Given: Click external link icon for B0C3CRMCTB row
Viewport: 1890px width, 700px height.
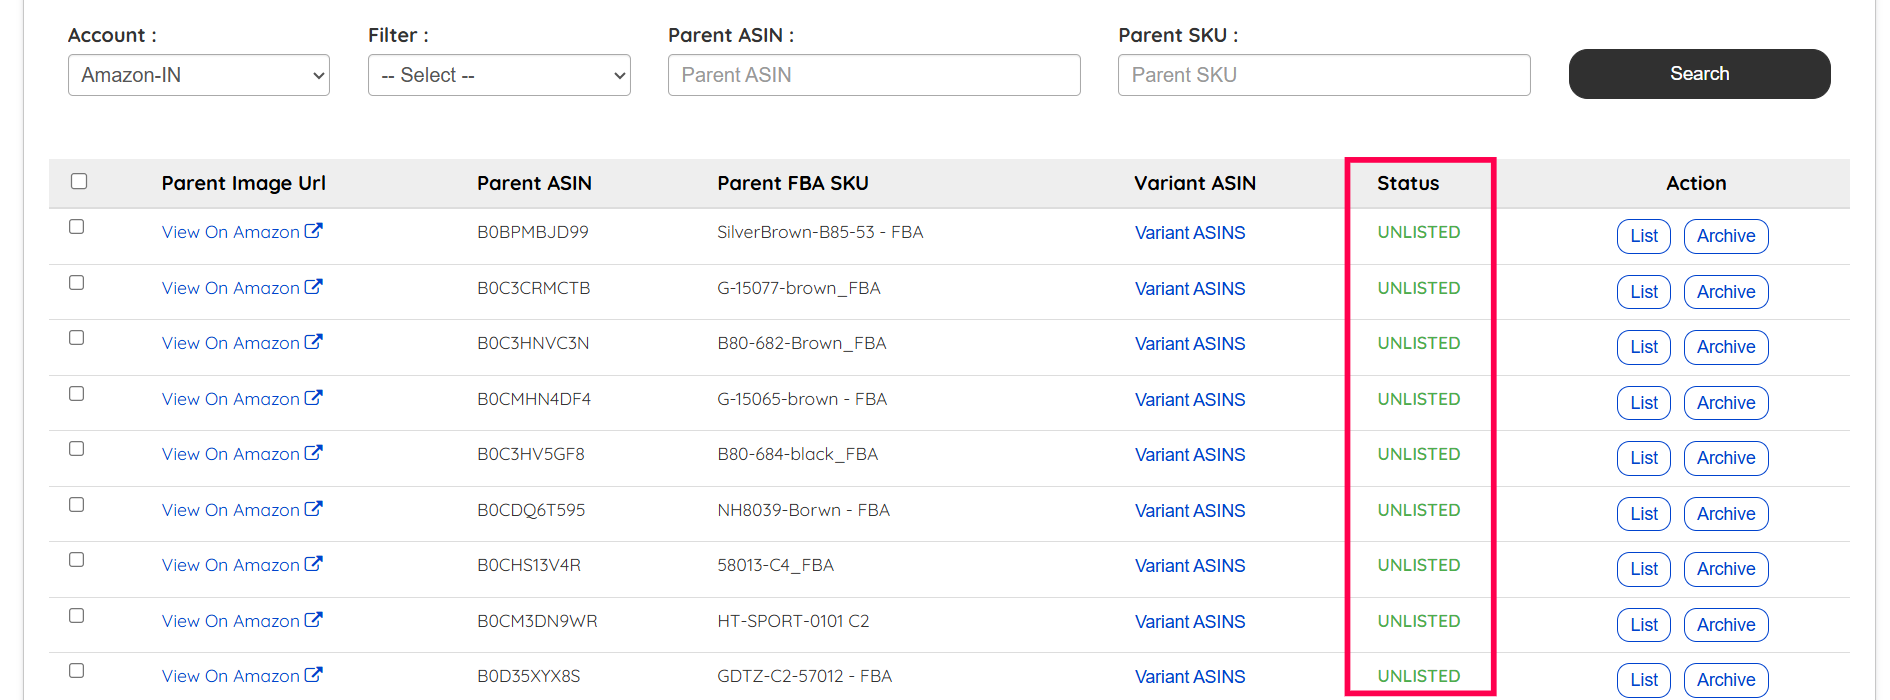Looking at the screenshot, I should tap(313, 287).
